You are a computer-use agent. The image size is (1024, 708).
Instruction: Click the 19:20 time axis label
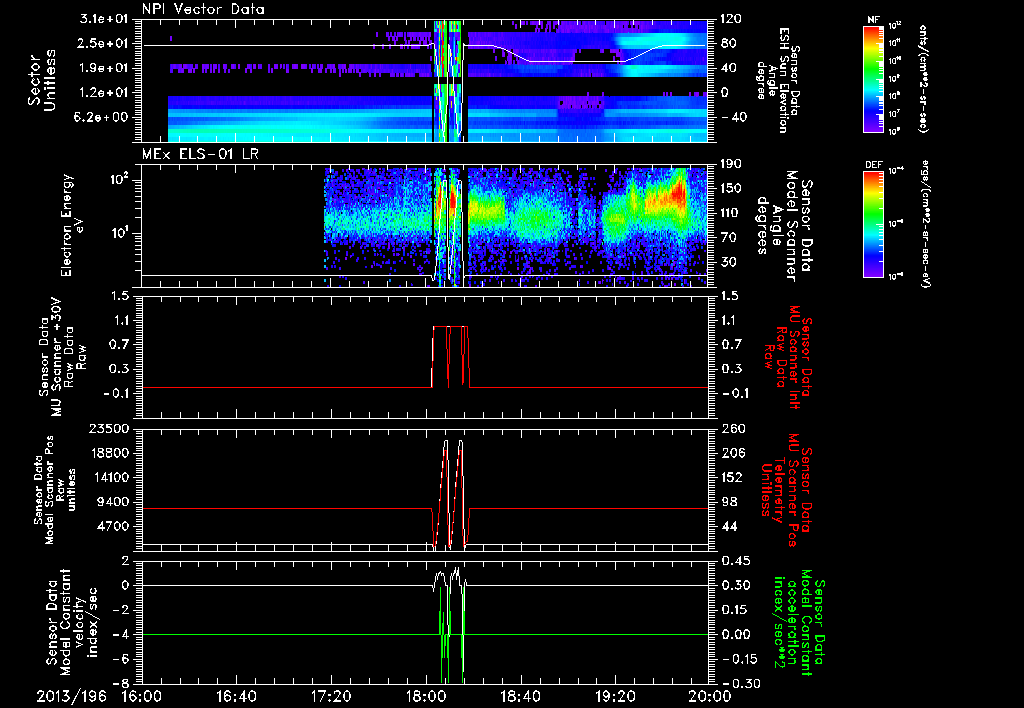point(615,695)
